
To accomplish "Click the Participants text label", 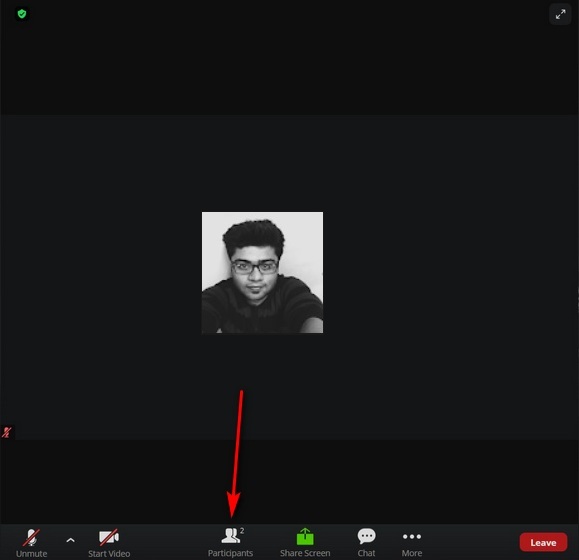I will 230,553.
